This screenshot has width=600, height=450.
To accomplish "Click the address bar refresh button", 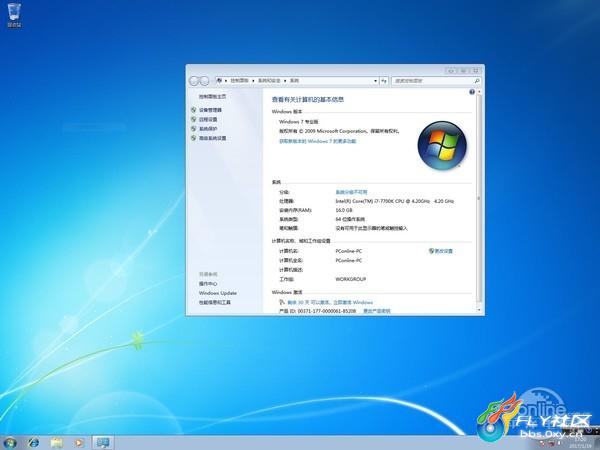I will (x=384, y=81).
